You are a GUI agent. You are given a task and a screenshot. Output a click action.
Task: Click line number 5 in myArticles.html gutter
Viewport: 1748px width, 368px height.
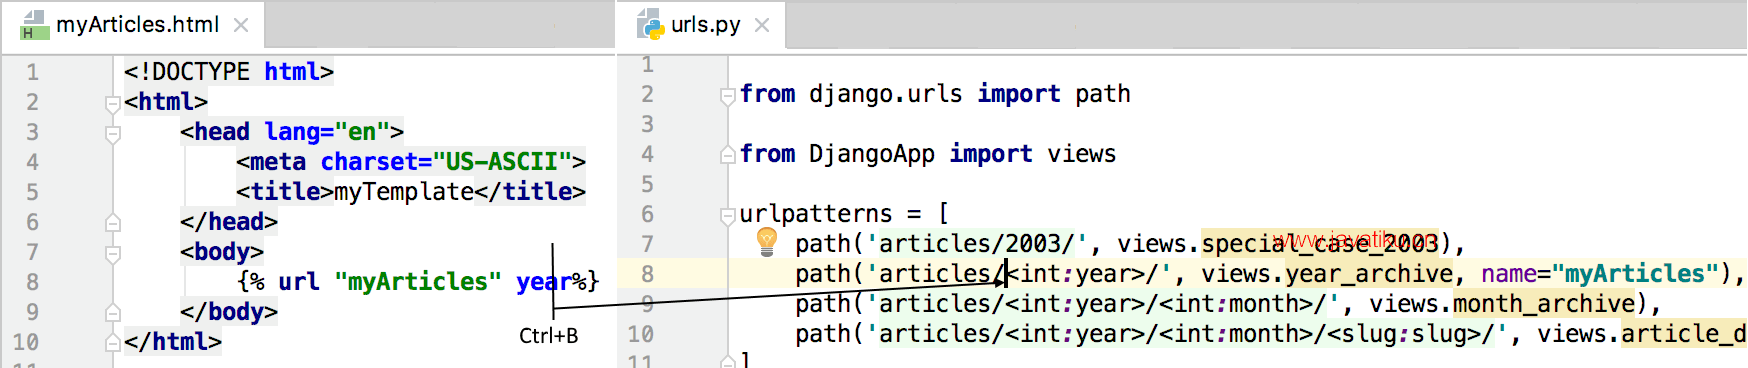[32, 192]
